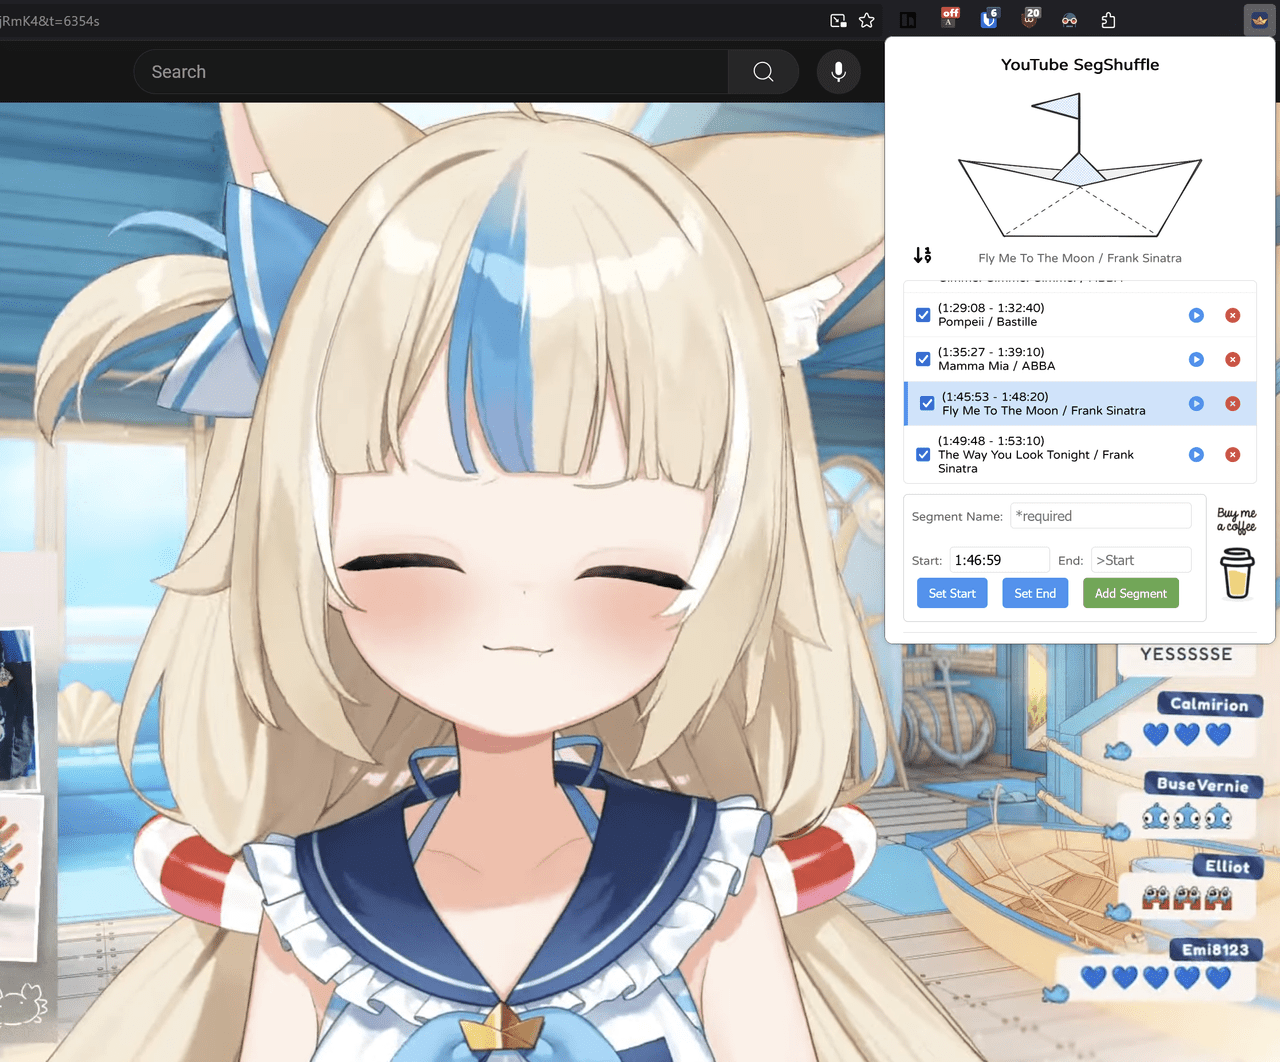The image size is (1280, 1062).
Task: Delete The Way You Look Tonight segment
Action: (x=1233, y=454)
